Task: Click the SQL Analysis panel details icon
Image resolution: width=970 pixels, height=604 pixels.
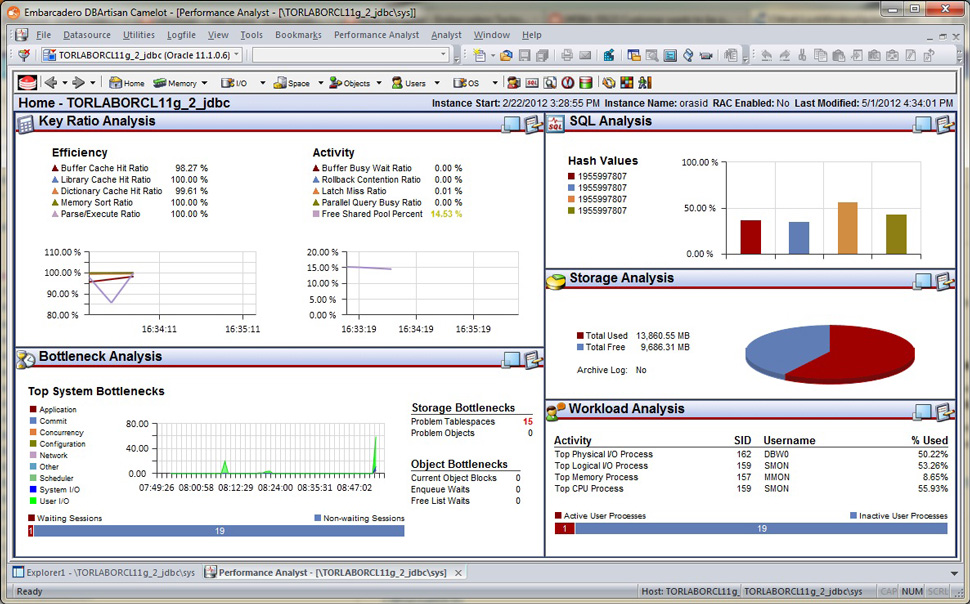Action: [x=943, y=123]
